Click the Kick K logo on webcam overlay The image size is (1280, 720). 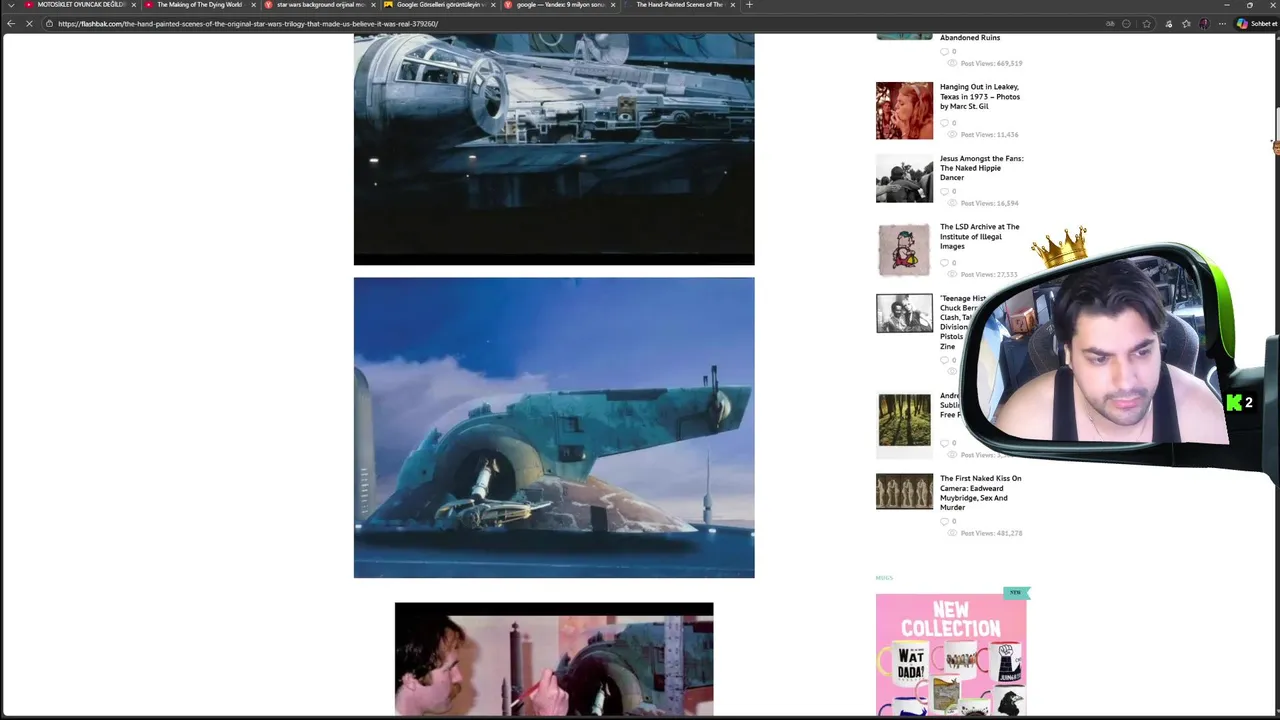[1234, 403]
